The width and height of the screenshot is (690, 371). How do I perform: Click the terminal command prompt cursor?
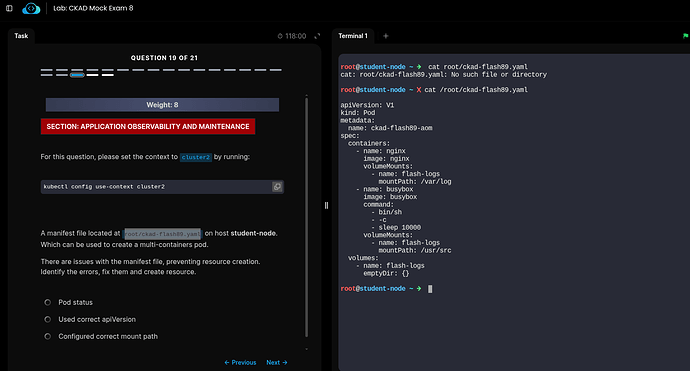[430, 289]
